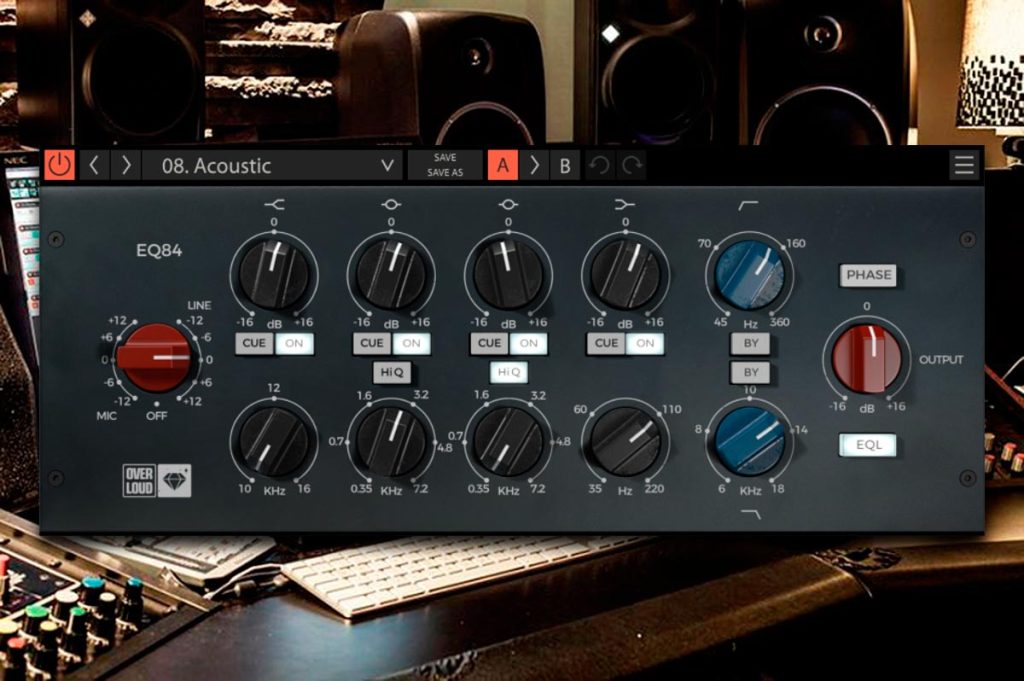1024x681 pixels.
Task: Copy A to B arrow icon
Action: [x=534, y=166]
